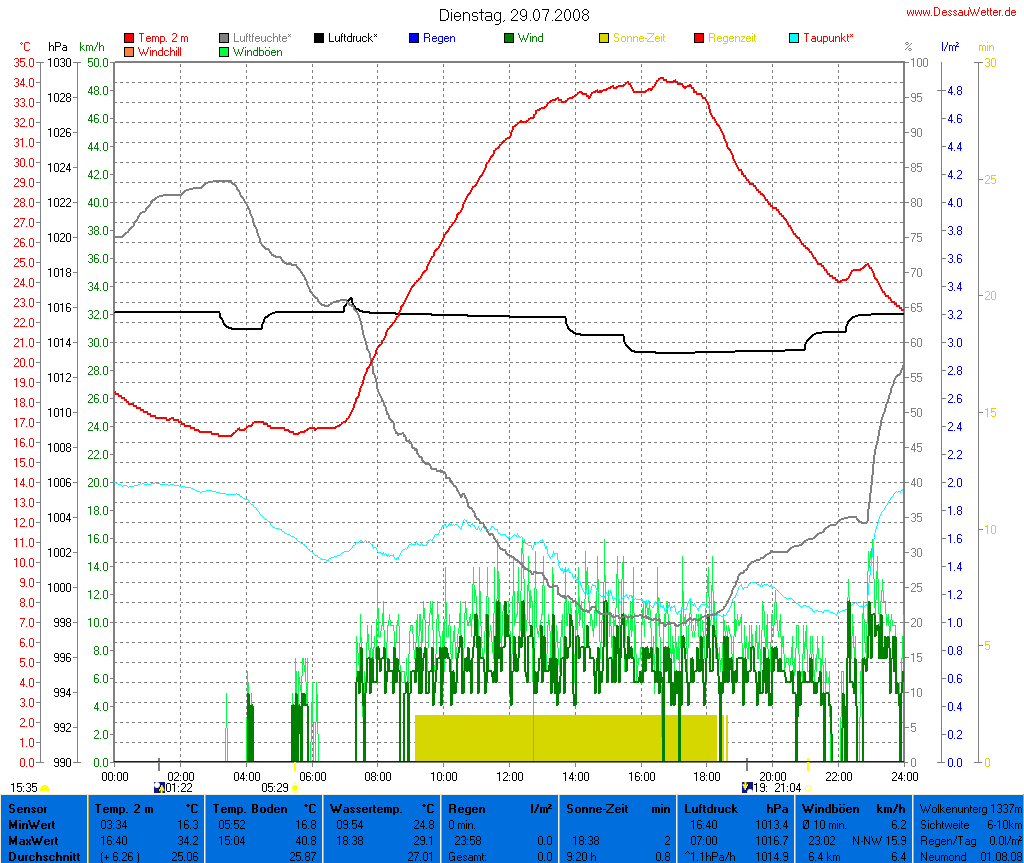This screenshot has height=863, width=1024.
Task: Click the sun marker beside 05:29
Action: [294, 788]
